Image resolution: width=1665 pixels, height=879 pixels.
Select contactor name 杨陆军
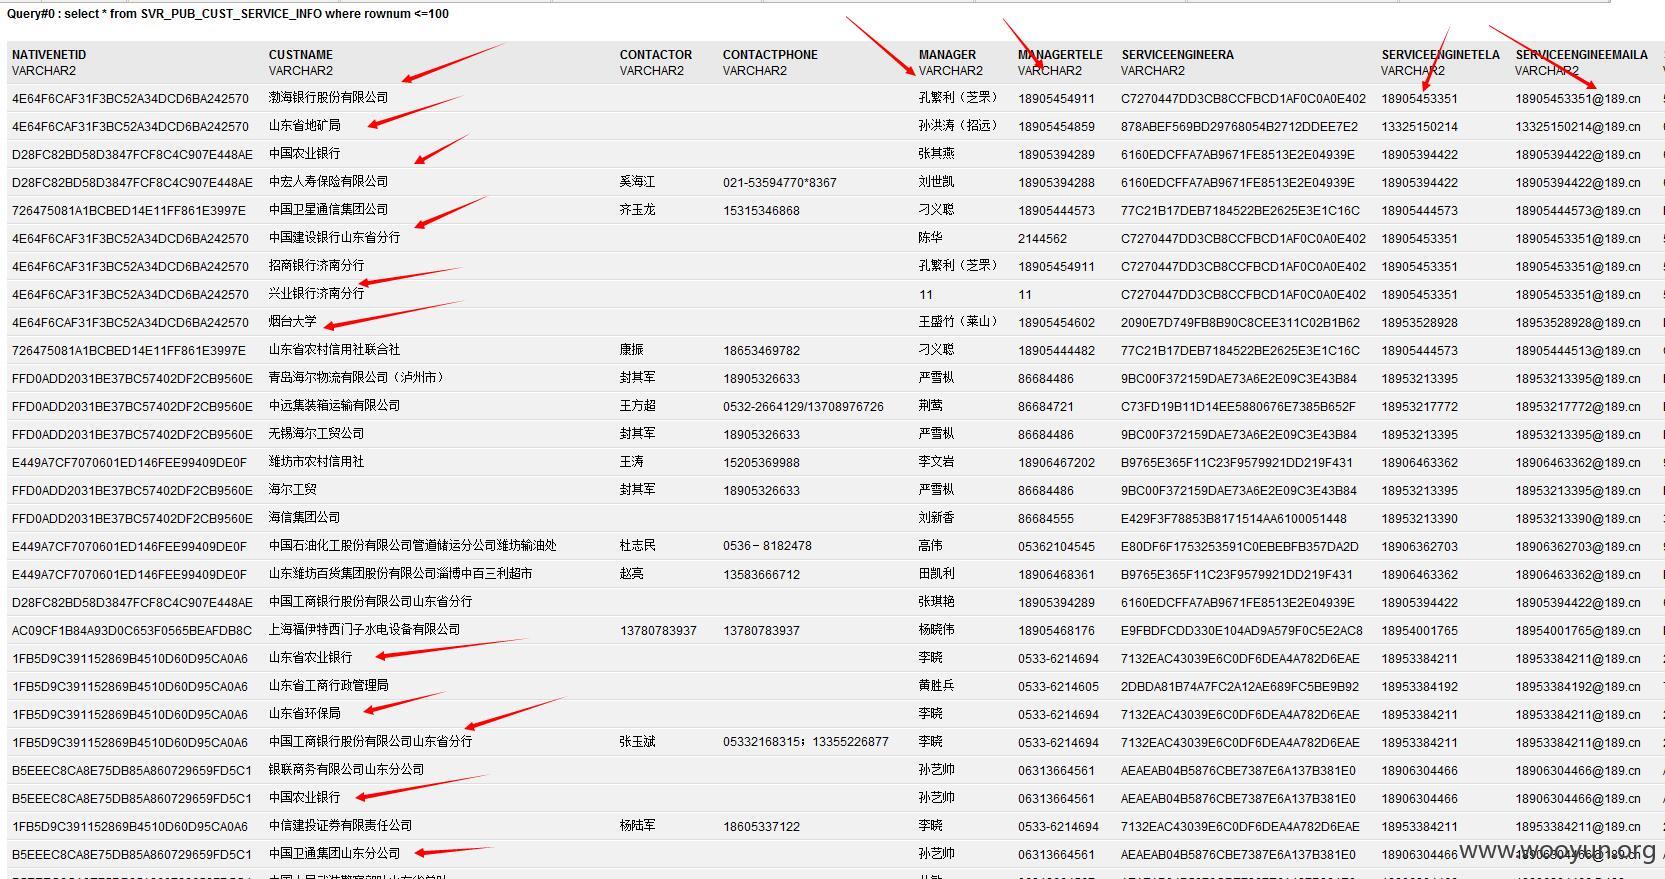(x=637, y=825)
